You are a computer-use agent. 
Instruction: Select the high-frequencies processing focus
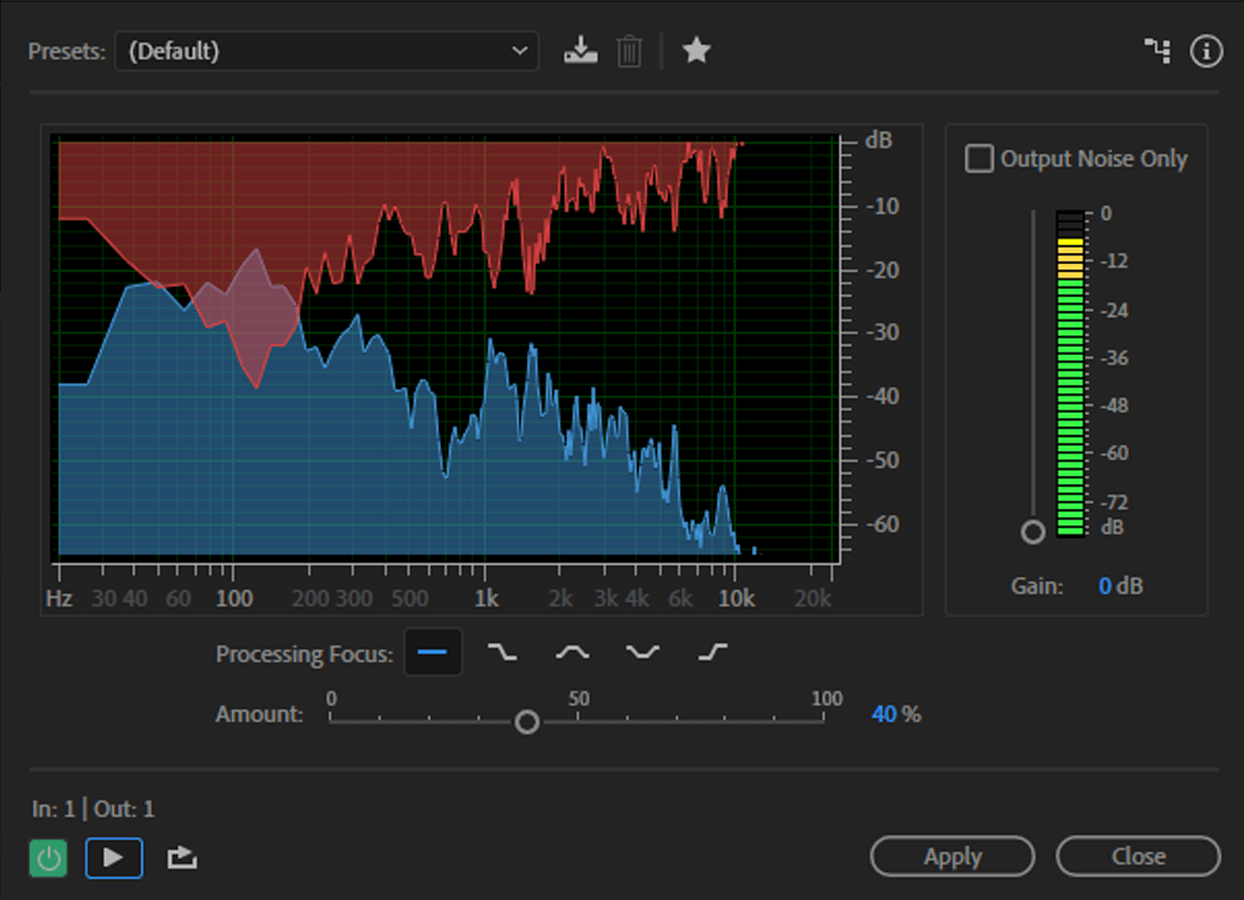click(712, 653)
